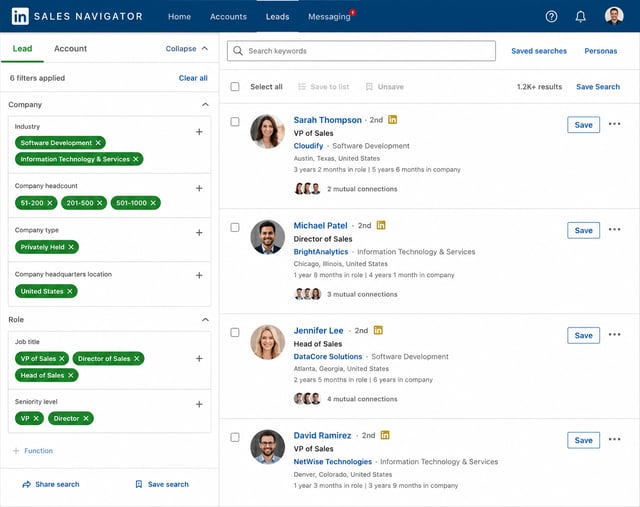Remove the 51-200 headcount filter
This screenshot has height=507, width=640.
pos(50,203)
